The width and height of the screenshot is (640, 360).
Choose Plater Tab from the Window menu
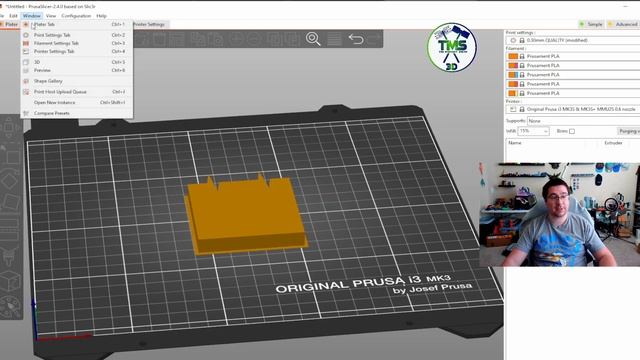click(77, 24)
